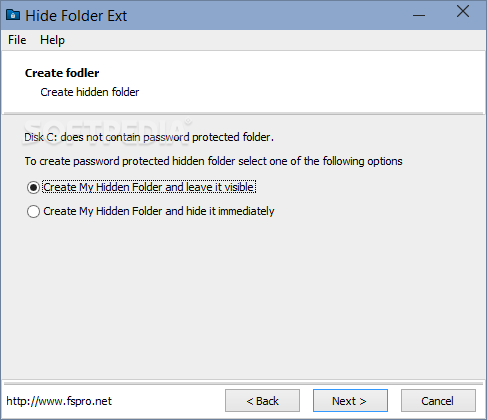Cancel the folder creation wizard
This screenshot has height=420, width=487.
438,401
